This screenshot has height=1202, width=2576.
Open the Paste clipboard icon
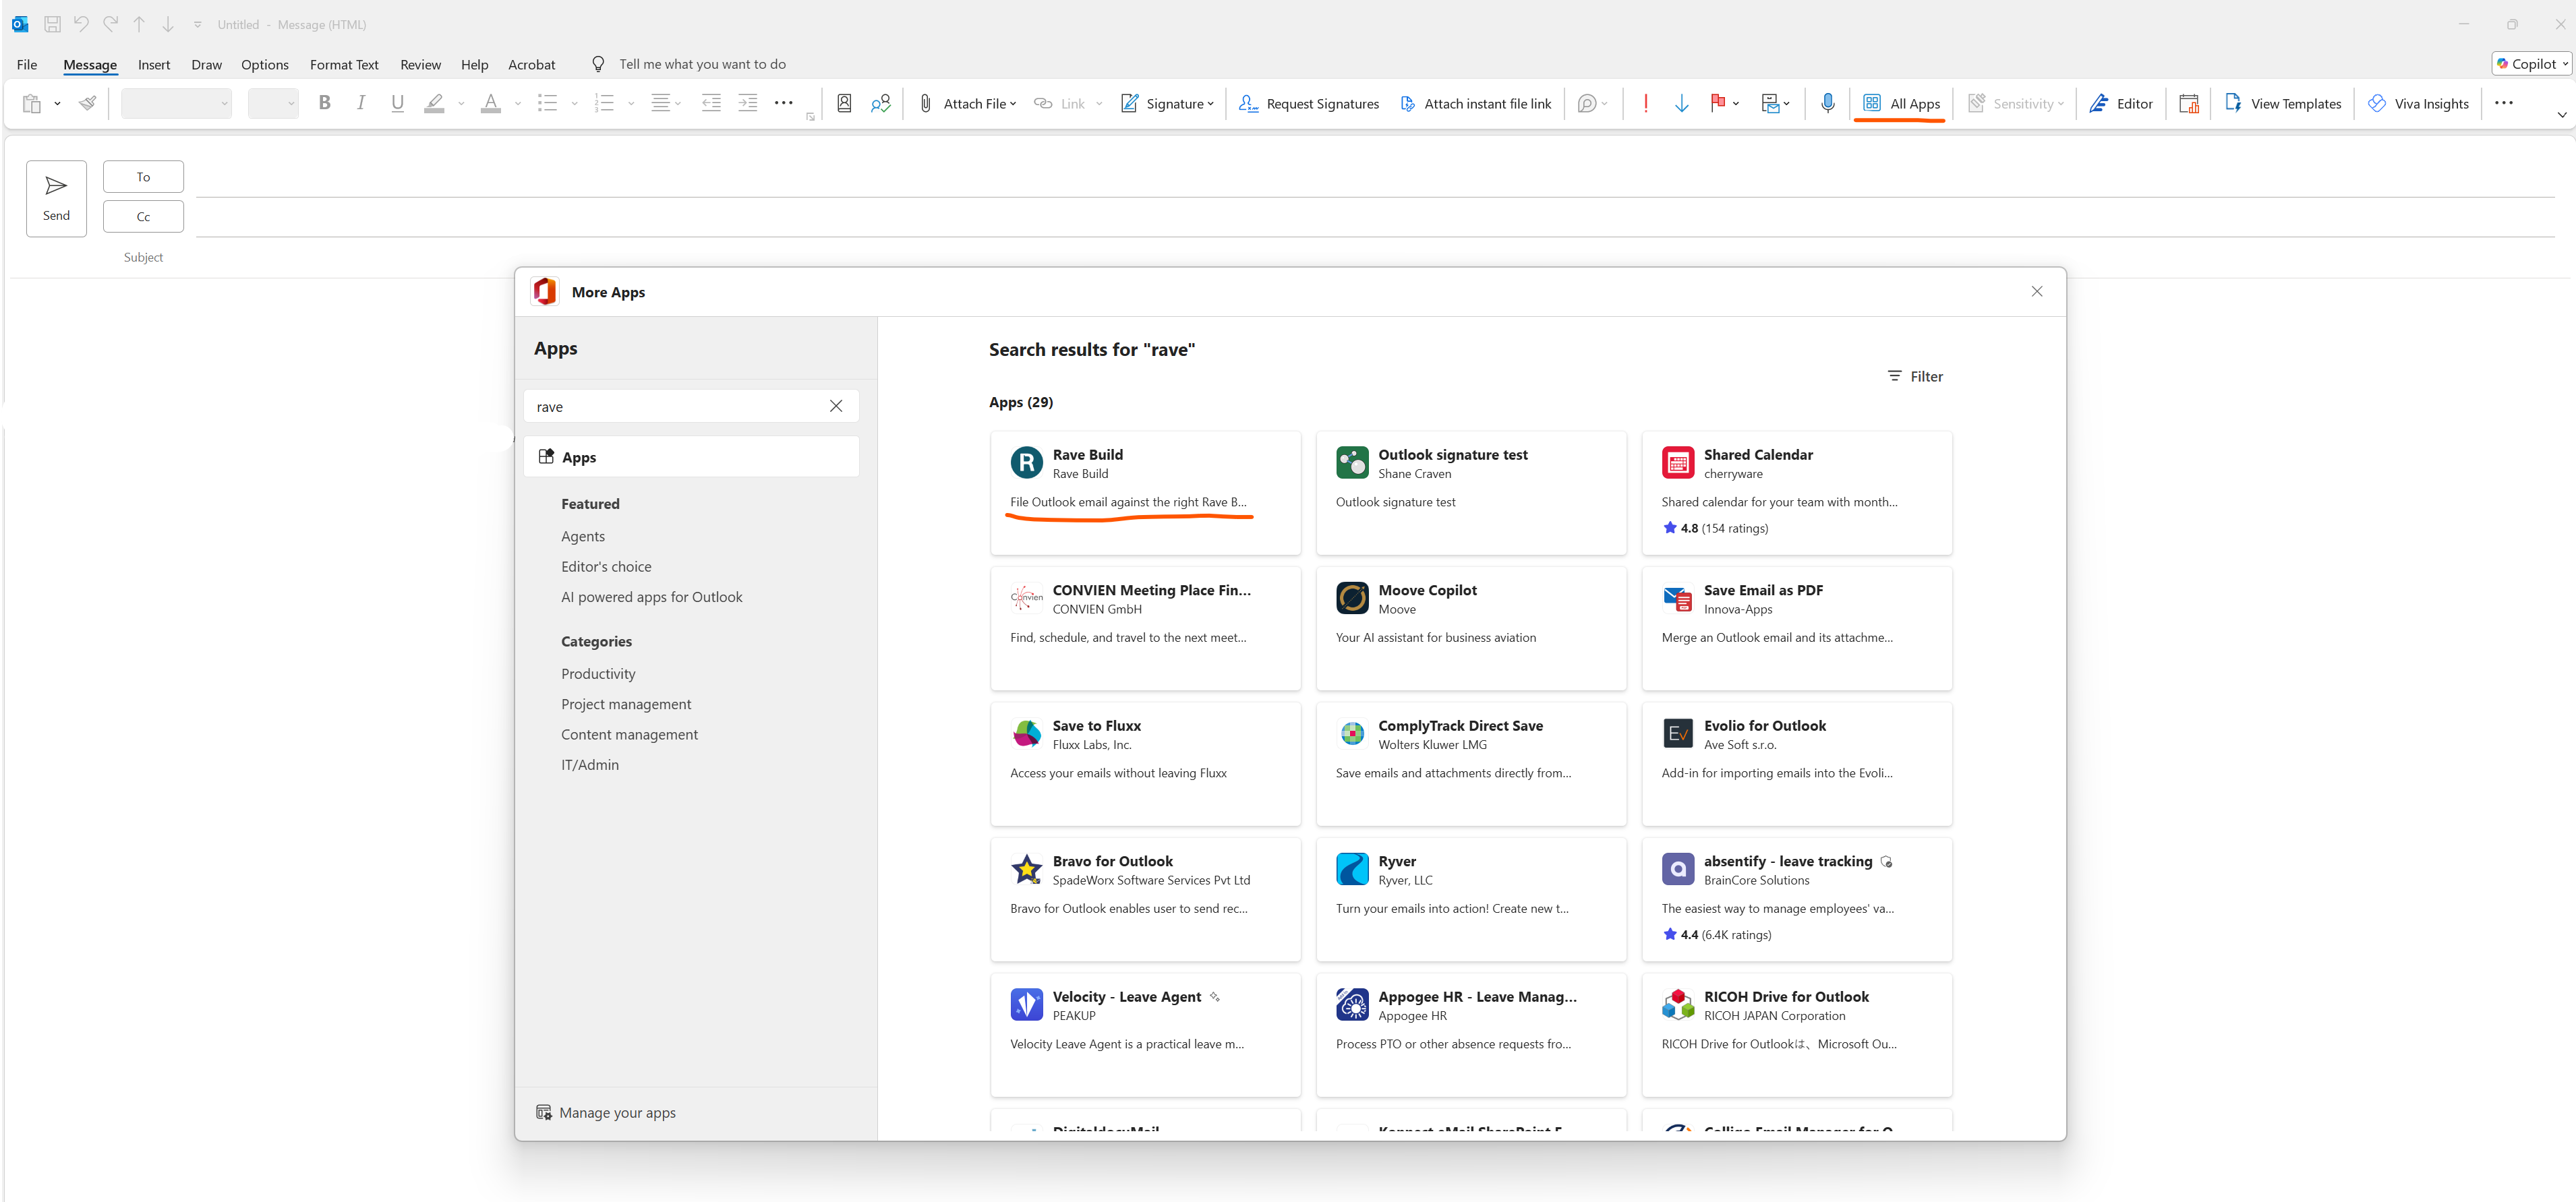click(x=32, y=103)
